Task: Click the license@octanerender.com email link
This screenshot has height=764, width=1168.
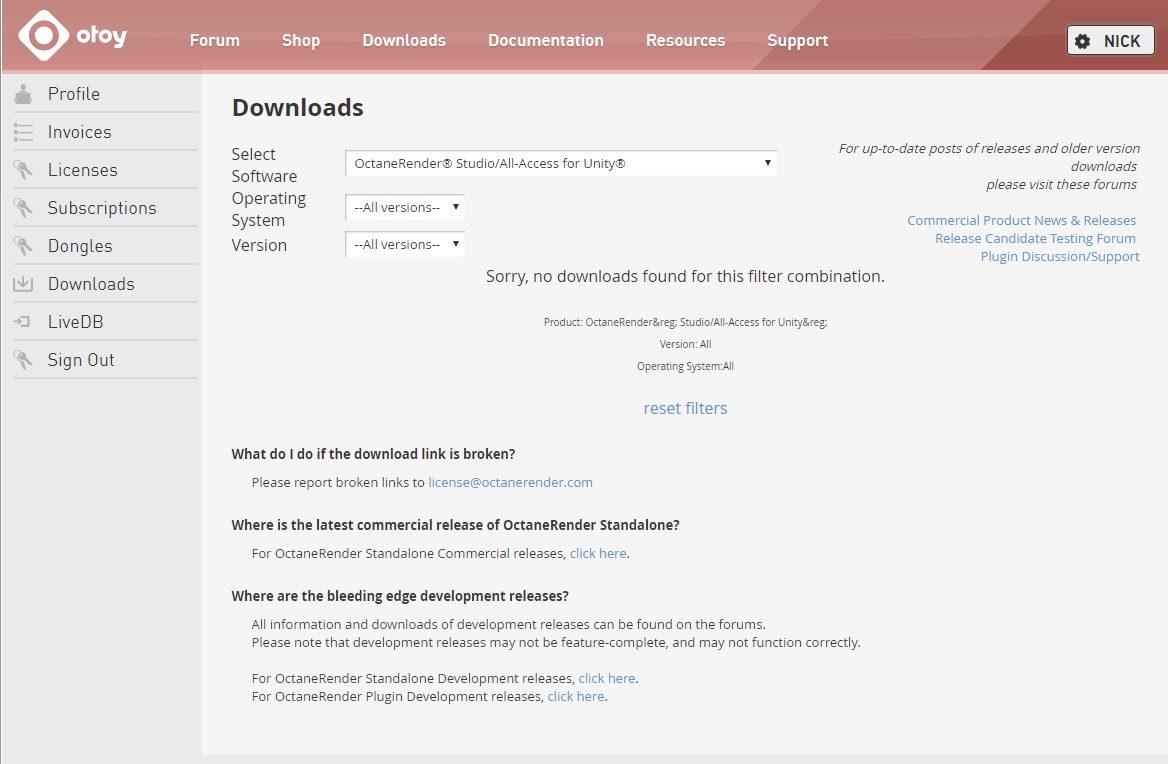Action: click(x=510, y=482)
